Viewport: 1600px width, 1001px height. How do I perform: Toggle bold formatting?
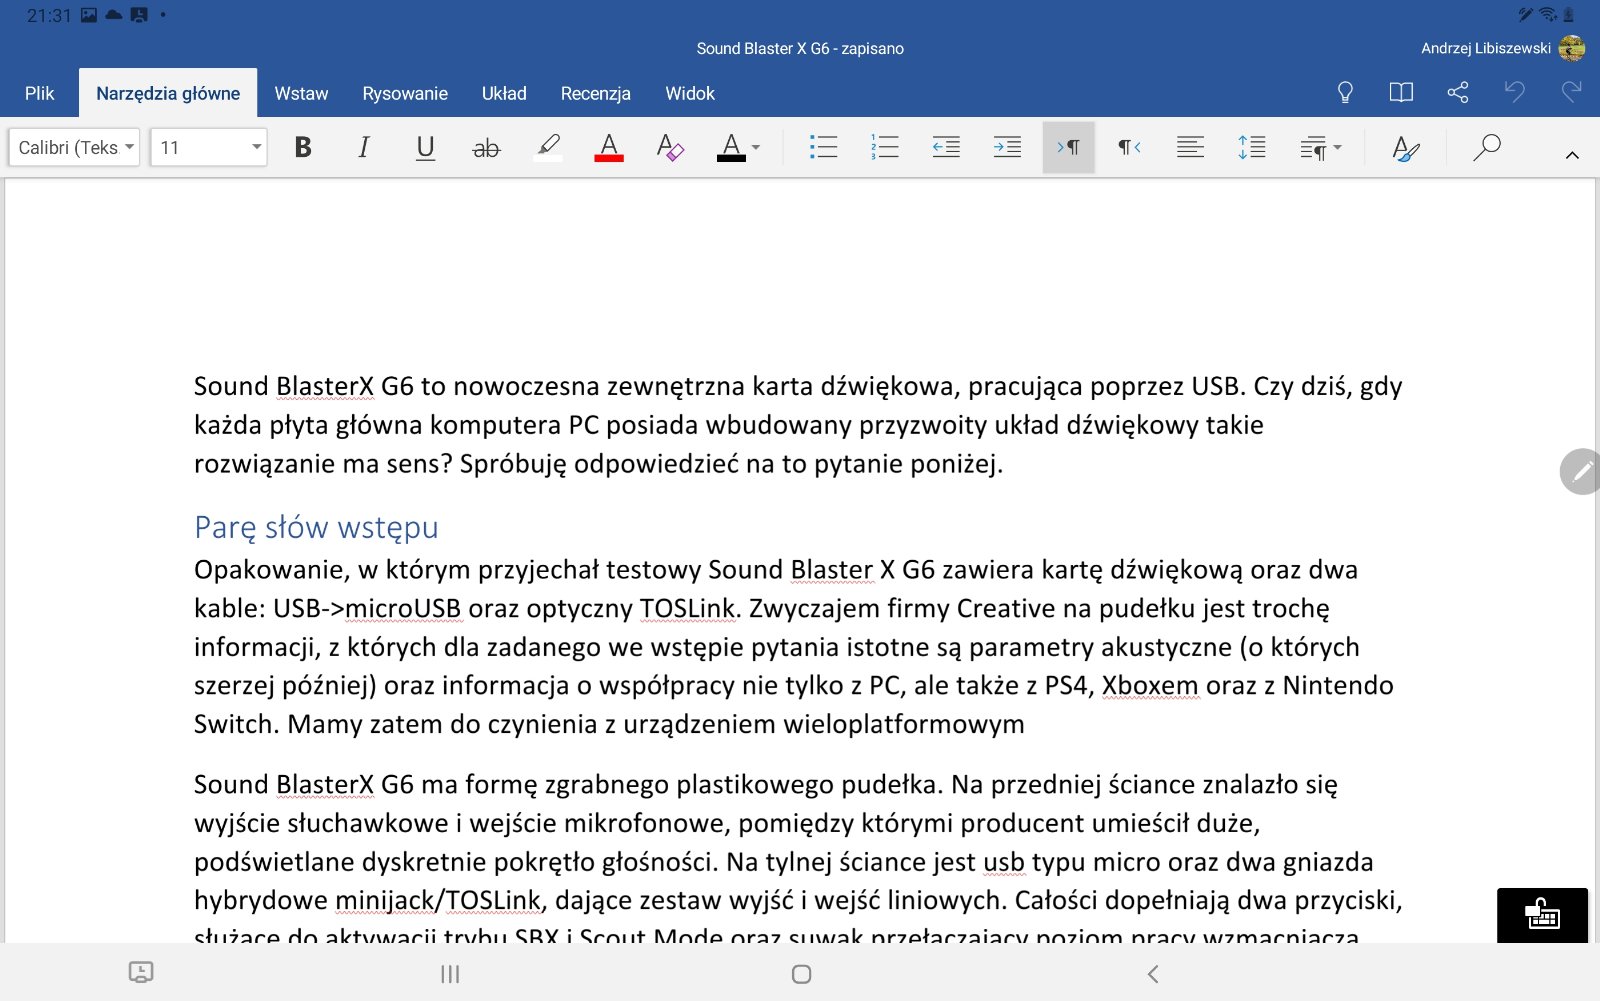click(x=303, y=148)
